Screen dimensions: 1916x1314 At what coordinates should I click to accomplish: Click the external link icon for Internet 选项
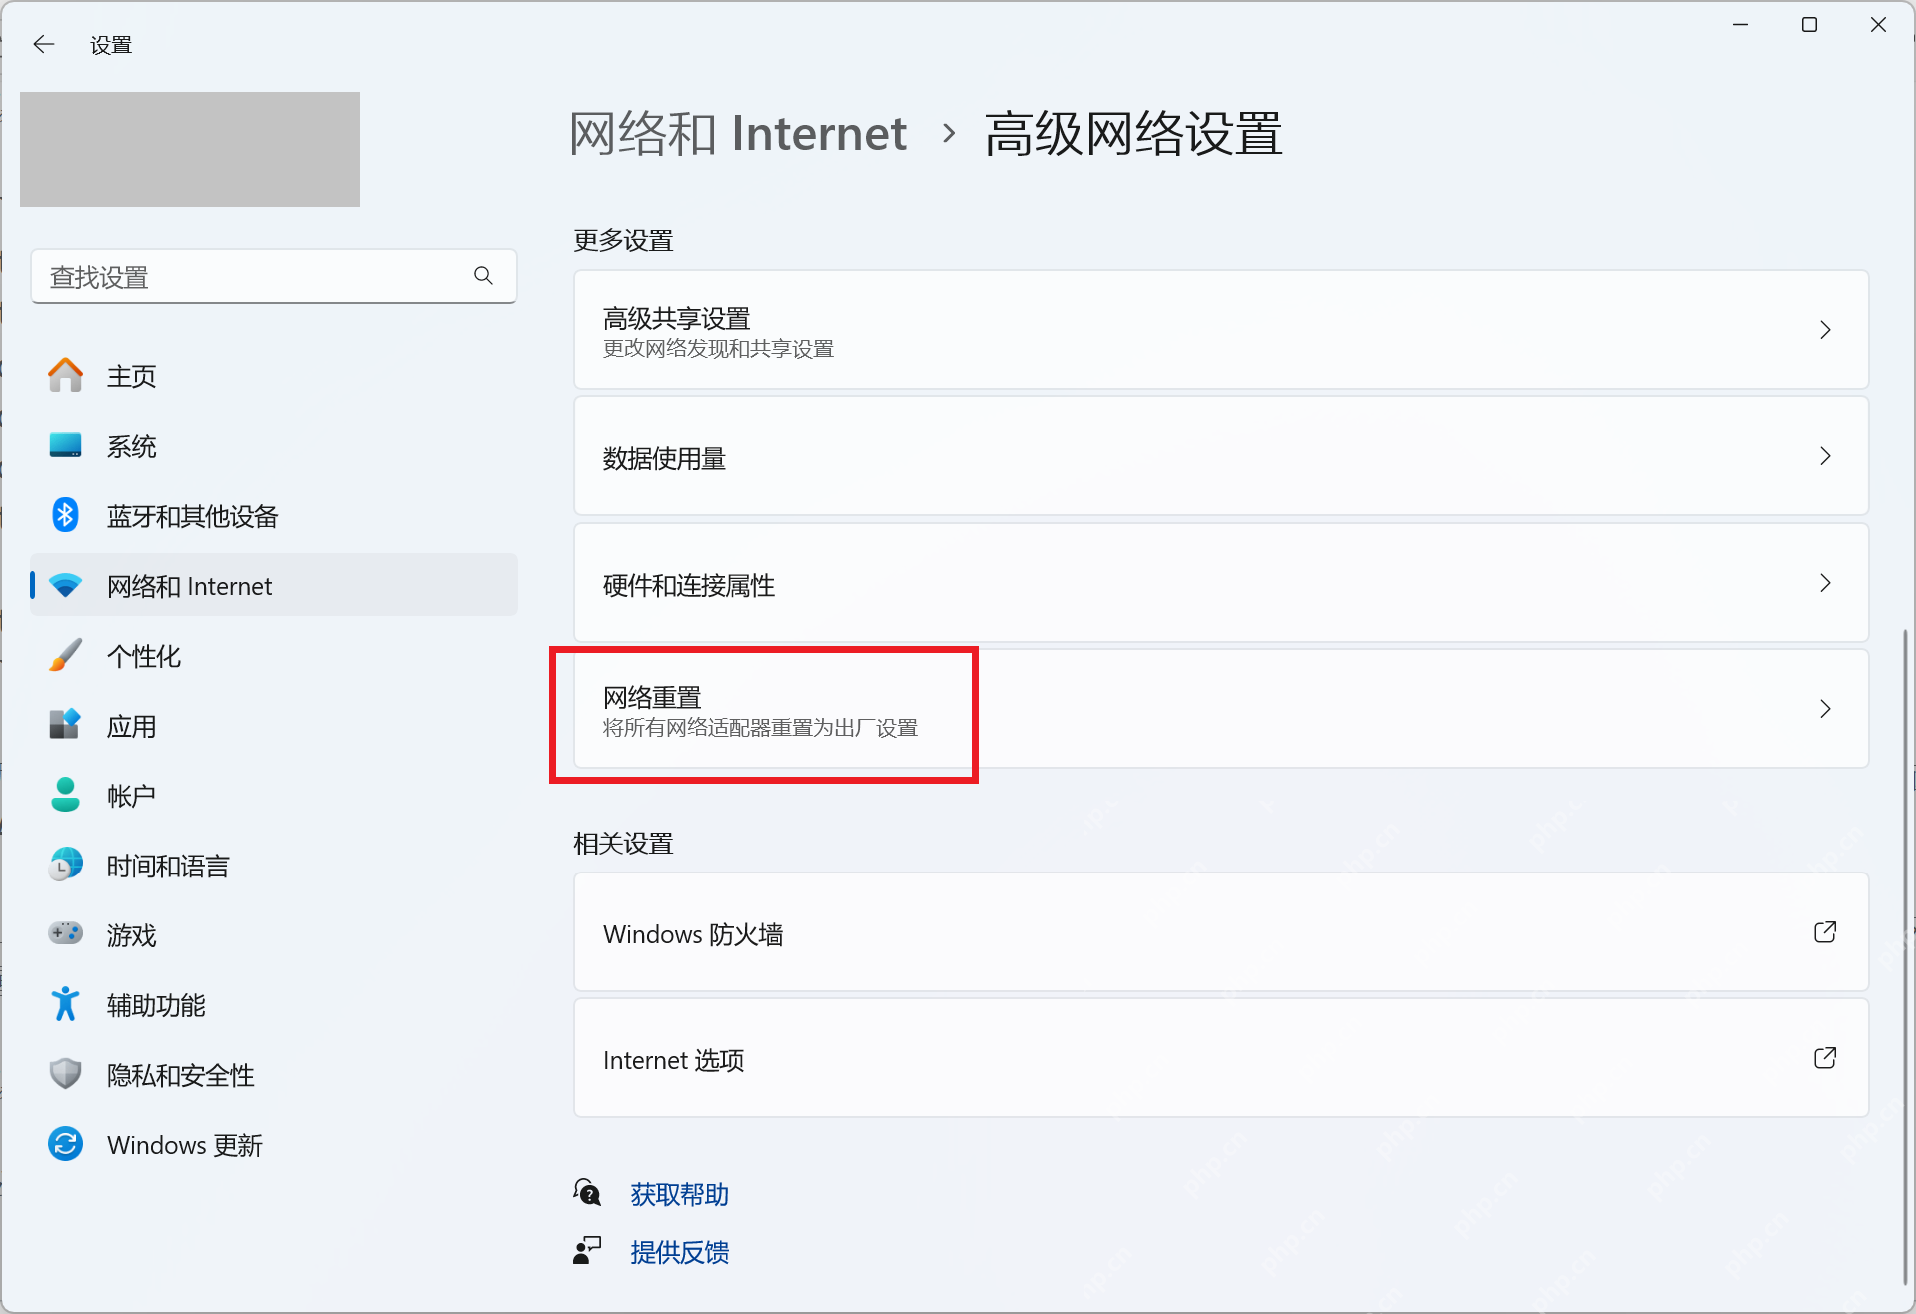pyautogui.click(x=1825, y=1058)
